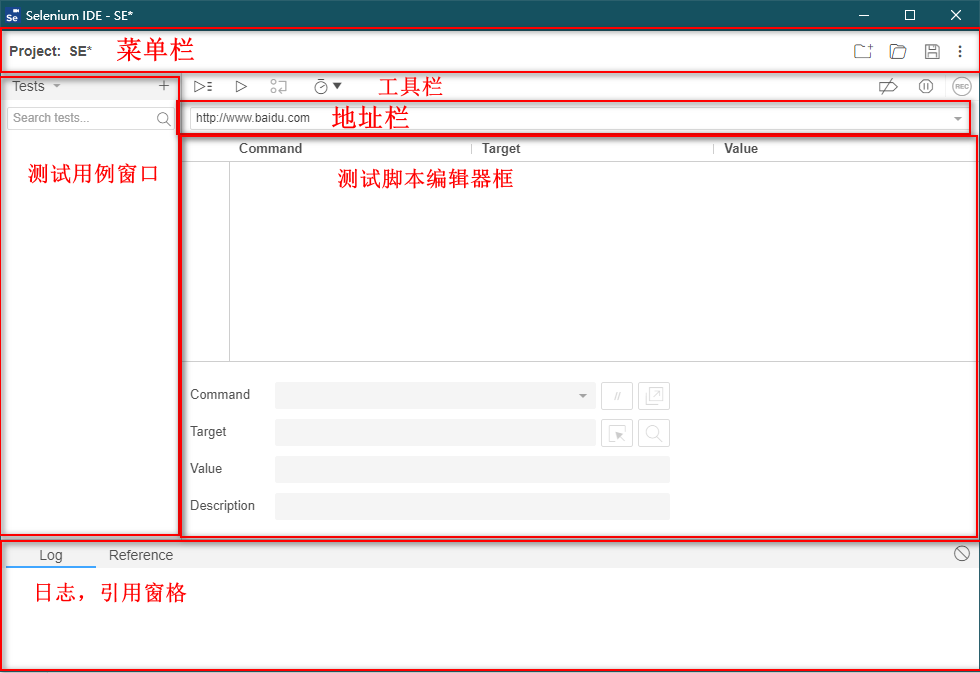Viewport: 980px width, 673px height.
Task: Click the step over command icon
Action: click(279, 87)
